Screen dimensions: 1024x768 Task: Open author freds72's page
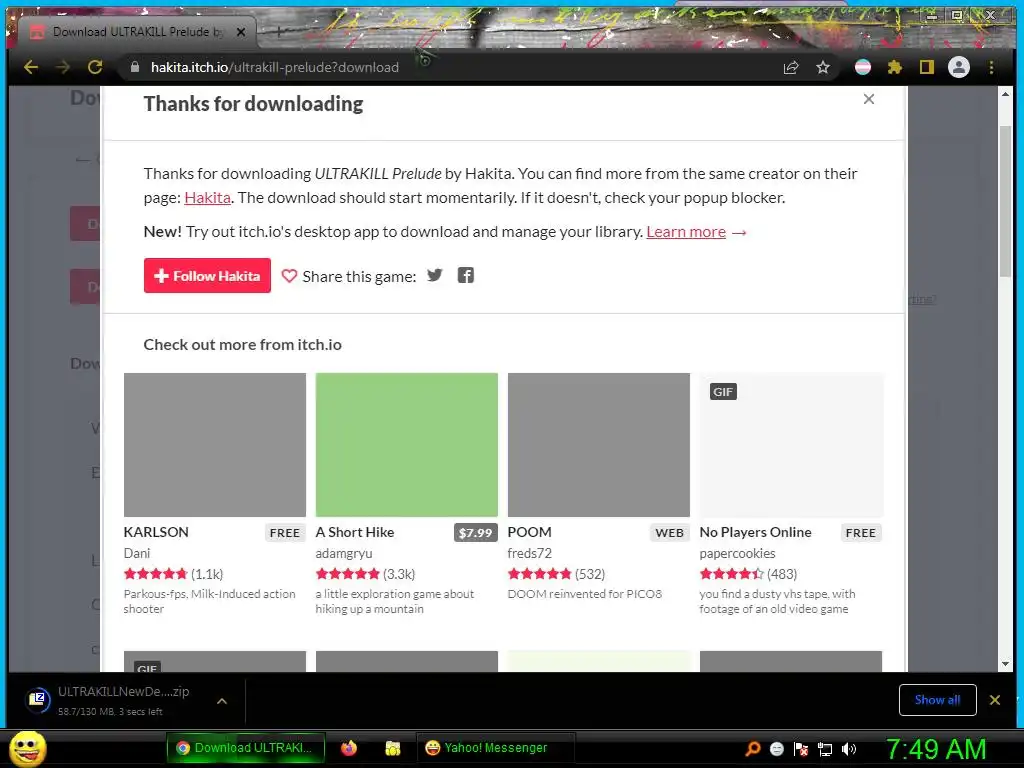click(x=530, y=553)
